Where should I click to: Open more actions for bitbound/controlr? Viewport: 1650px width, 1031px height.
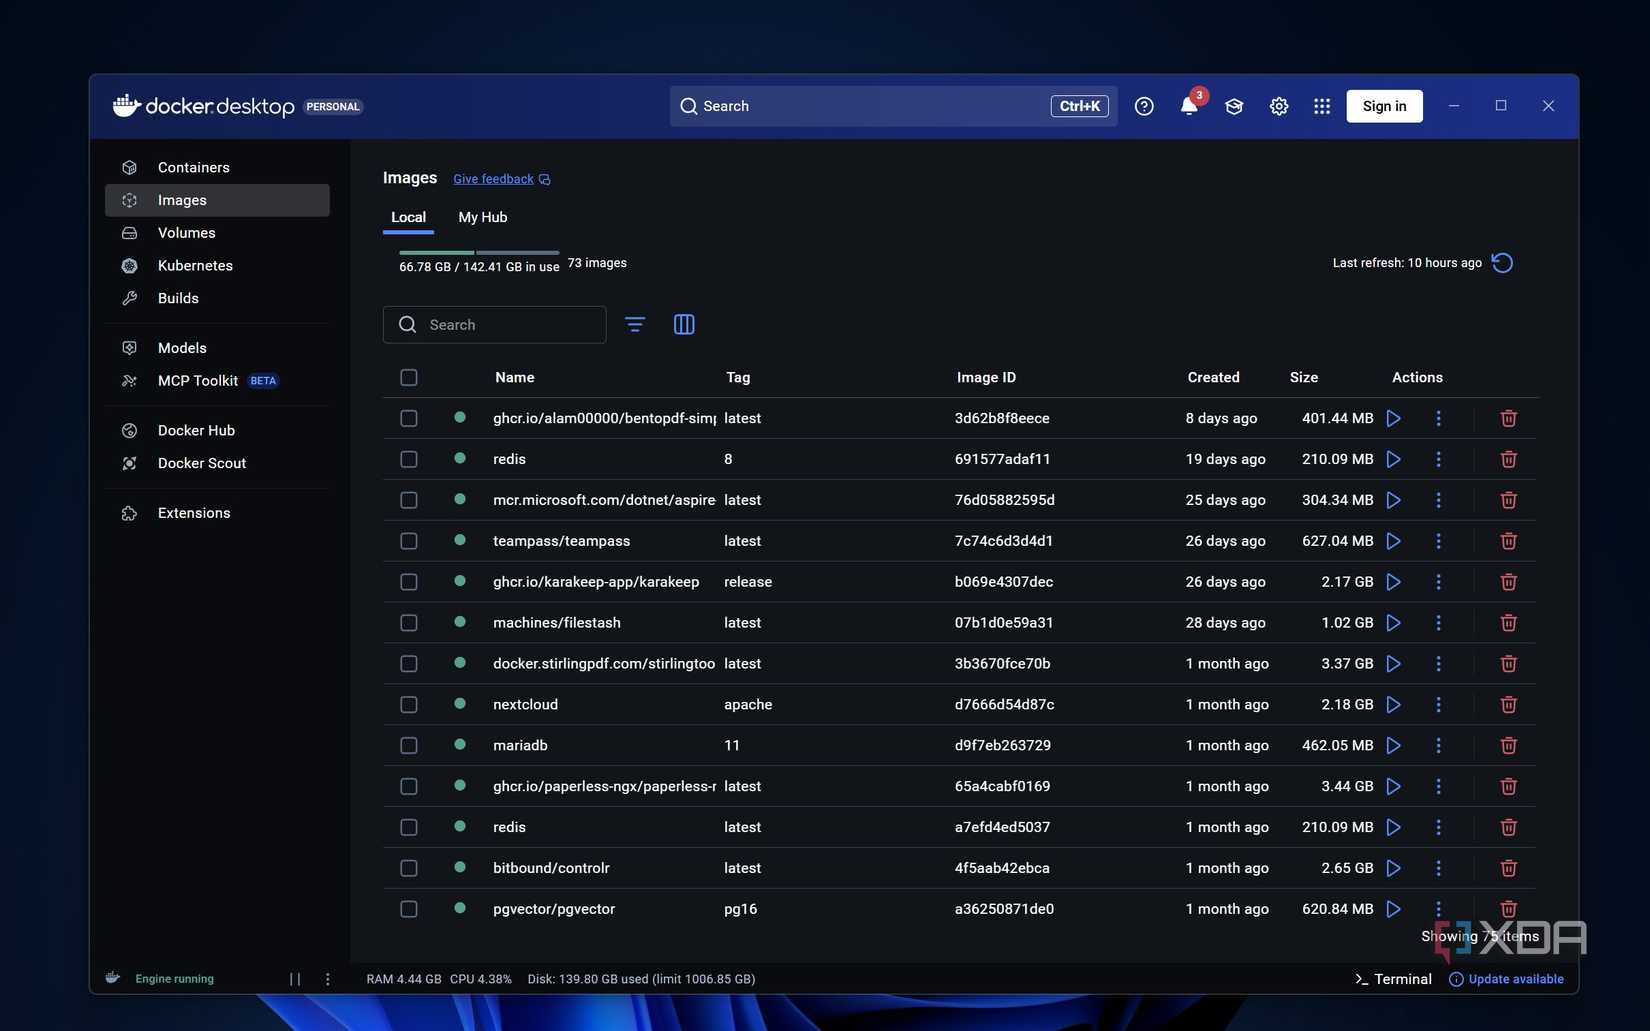coord(1439,868)
